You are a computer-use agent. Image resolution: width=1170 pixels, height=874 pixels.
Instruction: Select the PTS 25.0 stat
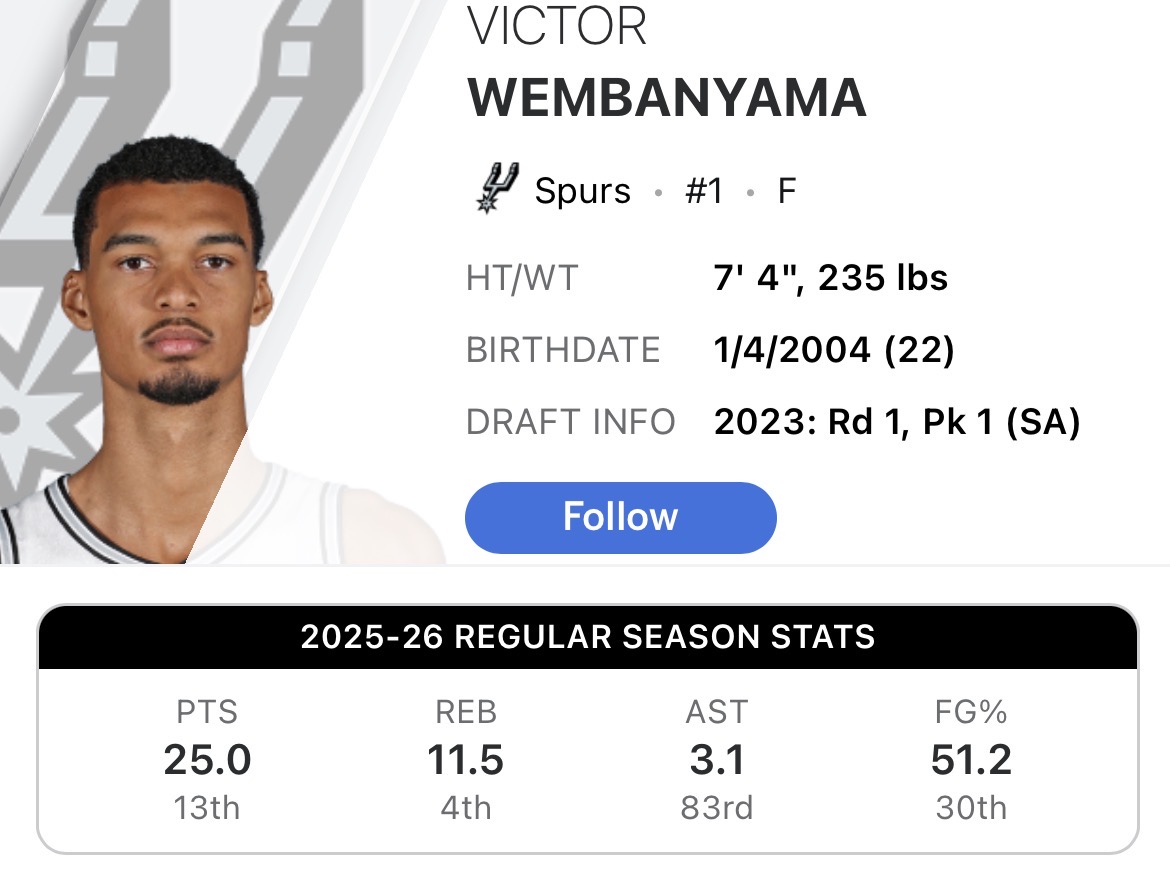click(207, 760)
